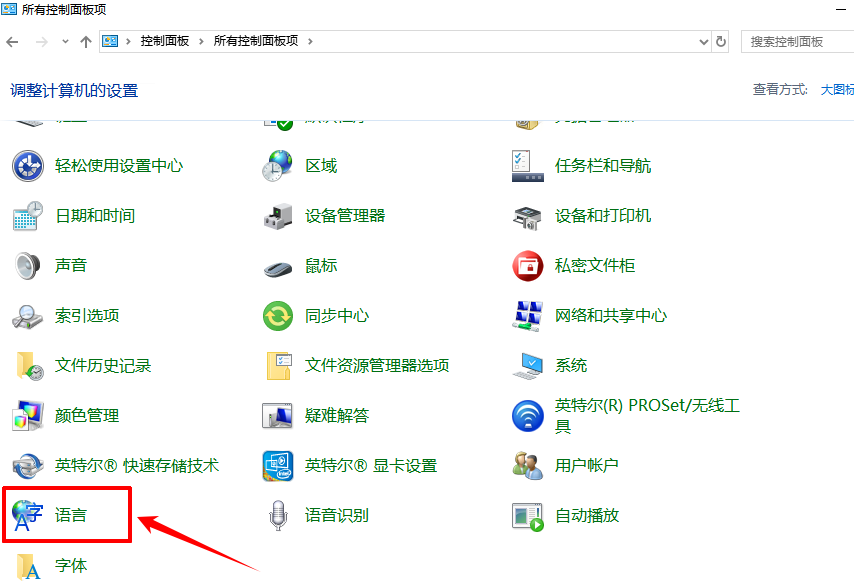Viewport: 854px width, 588px height.
Task: Click the forward navigation arrow
Action: click(41, 42)
